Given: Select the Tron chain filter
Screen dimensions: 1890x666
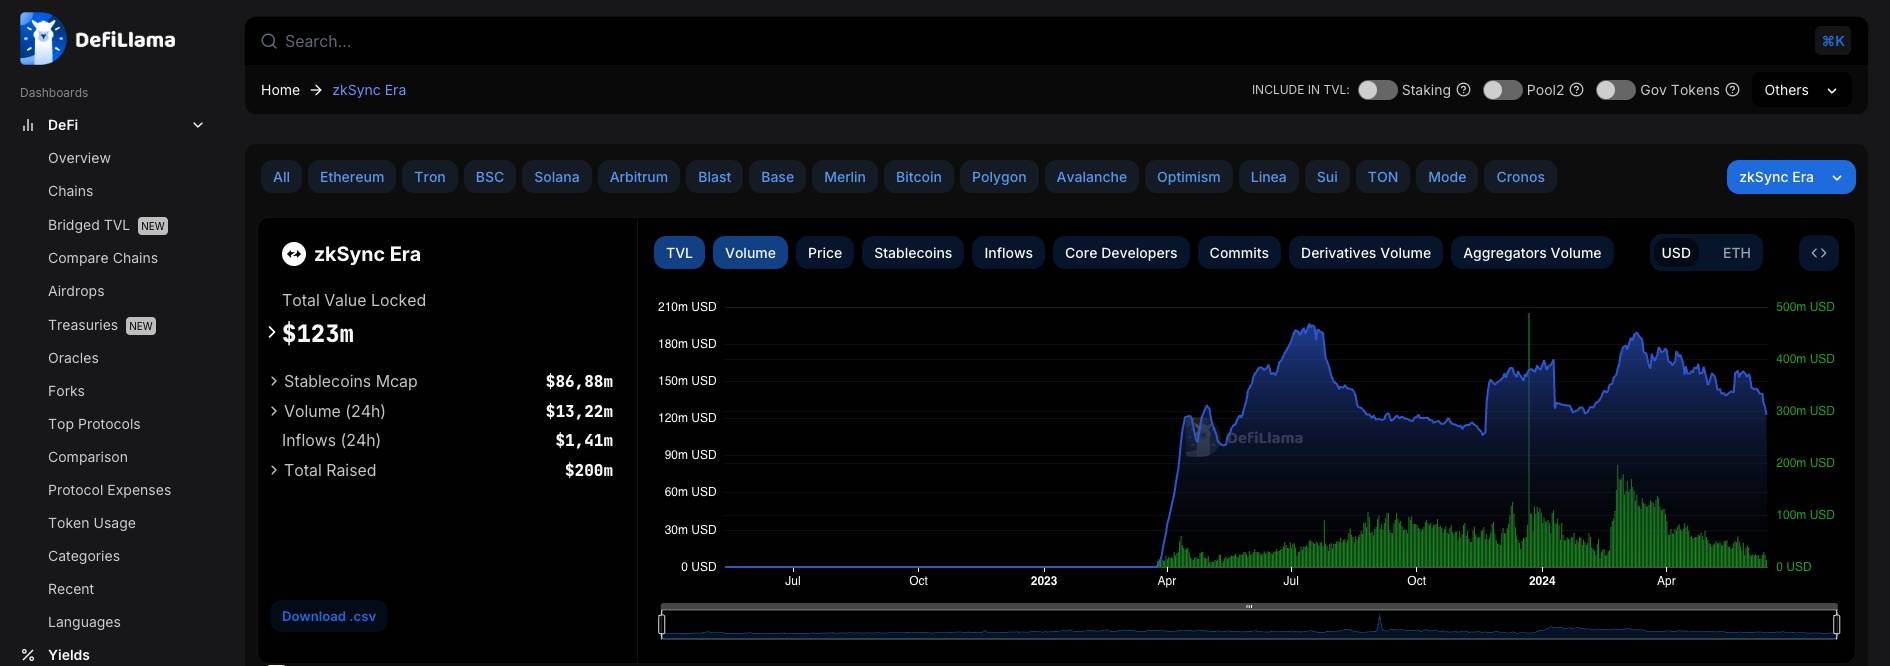Looking at the screenshot, I should click(x=430, y=177).
